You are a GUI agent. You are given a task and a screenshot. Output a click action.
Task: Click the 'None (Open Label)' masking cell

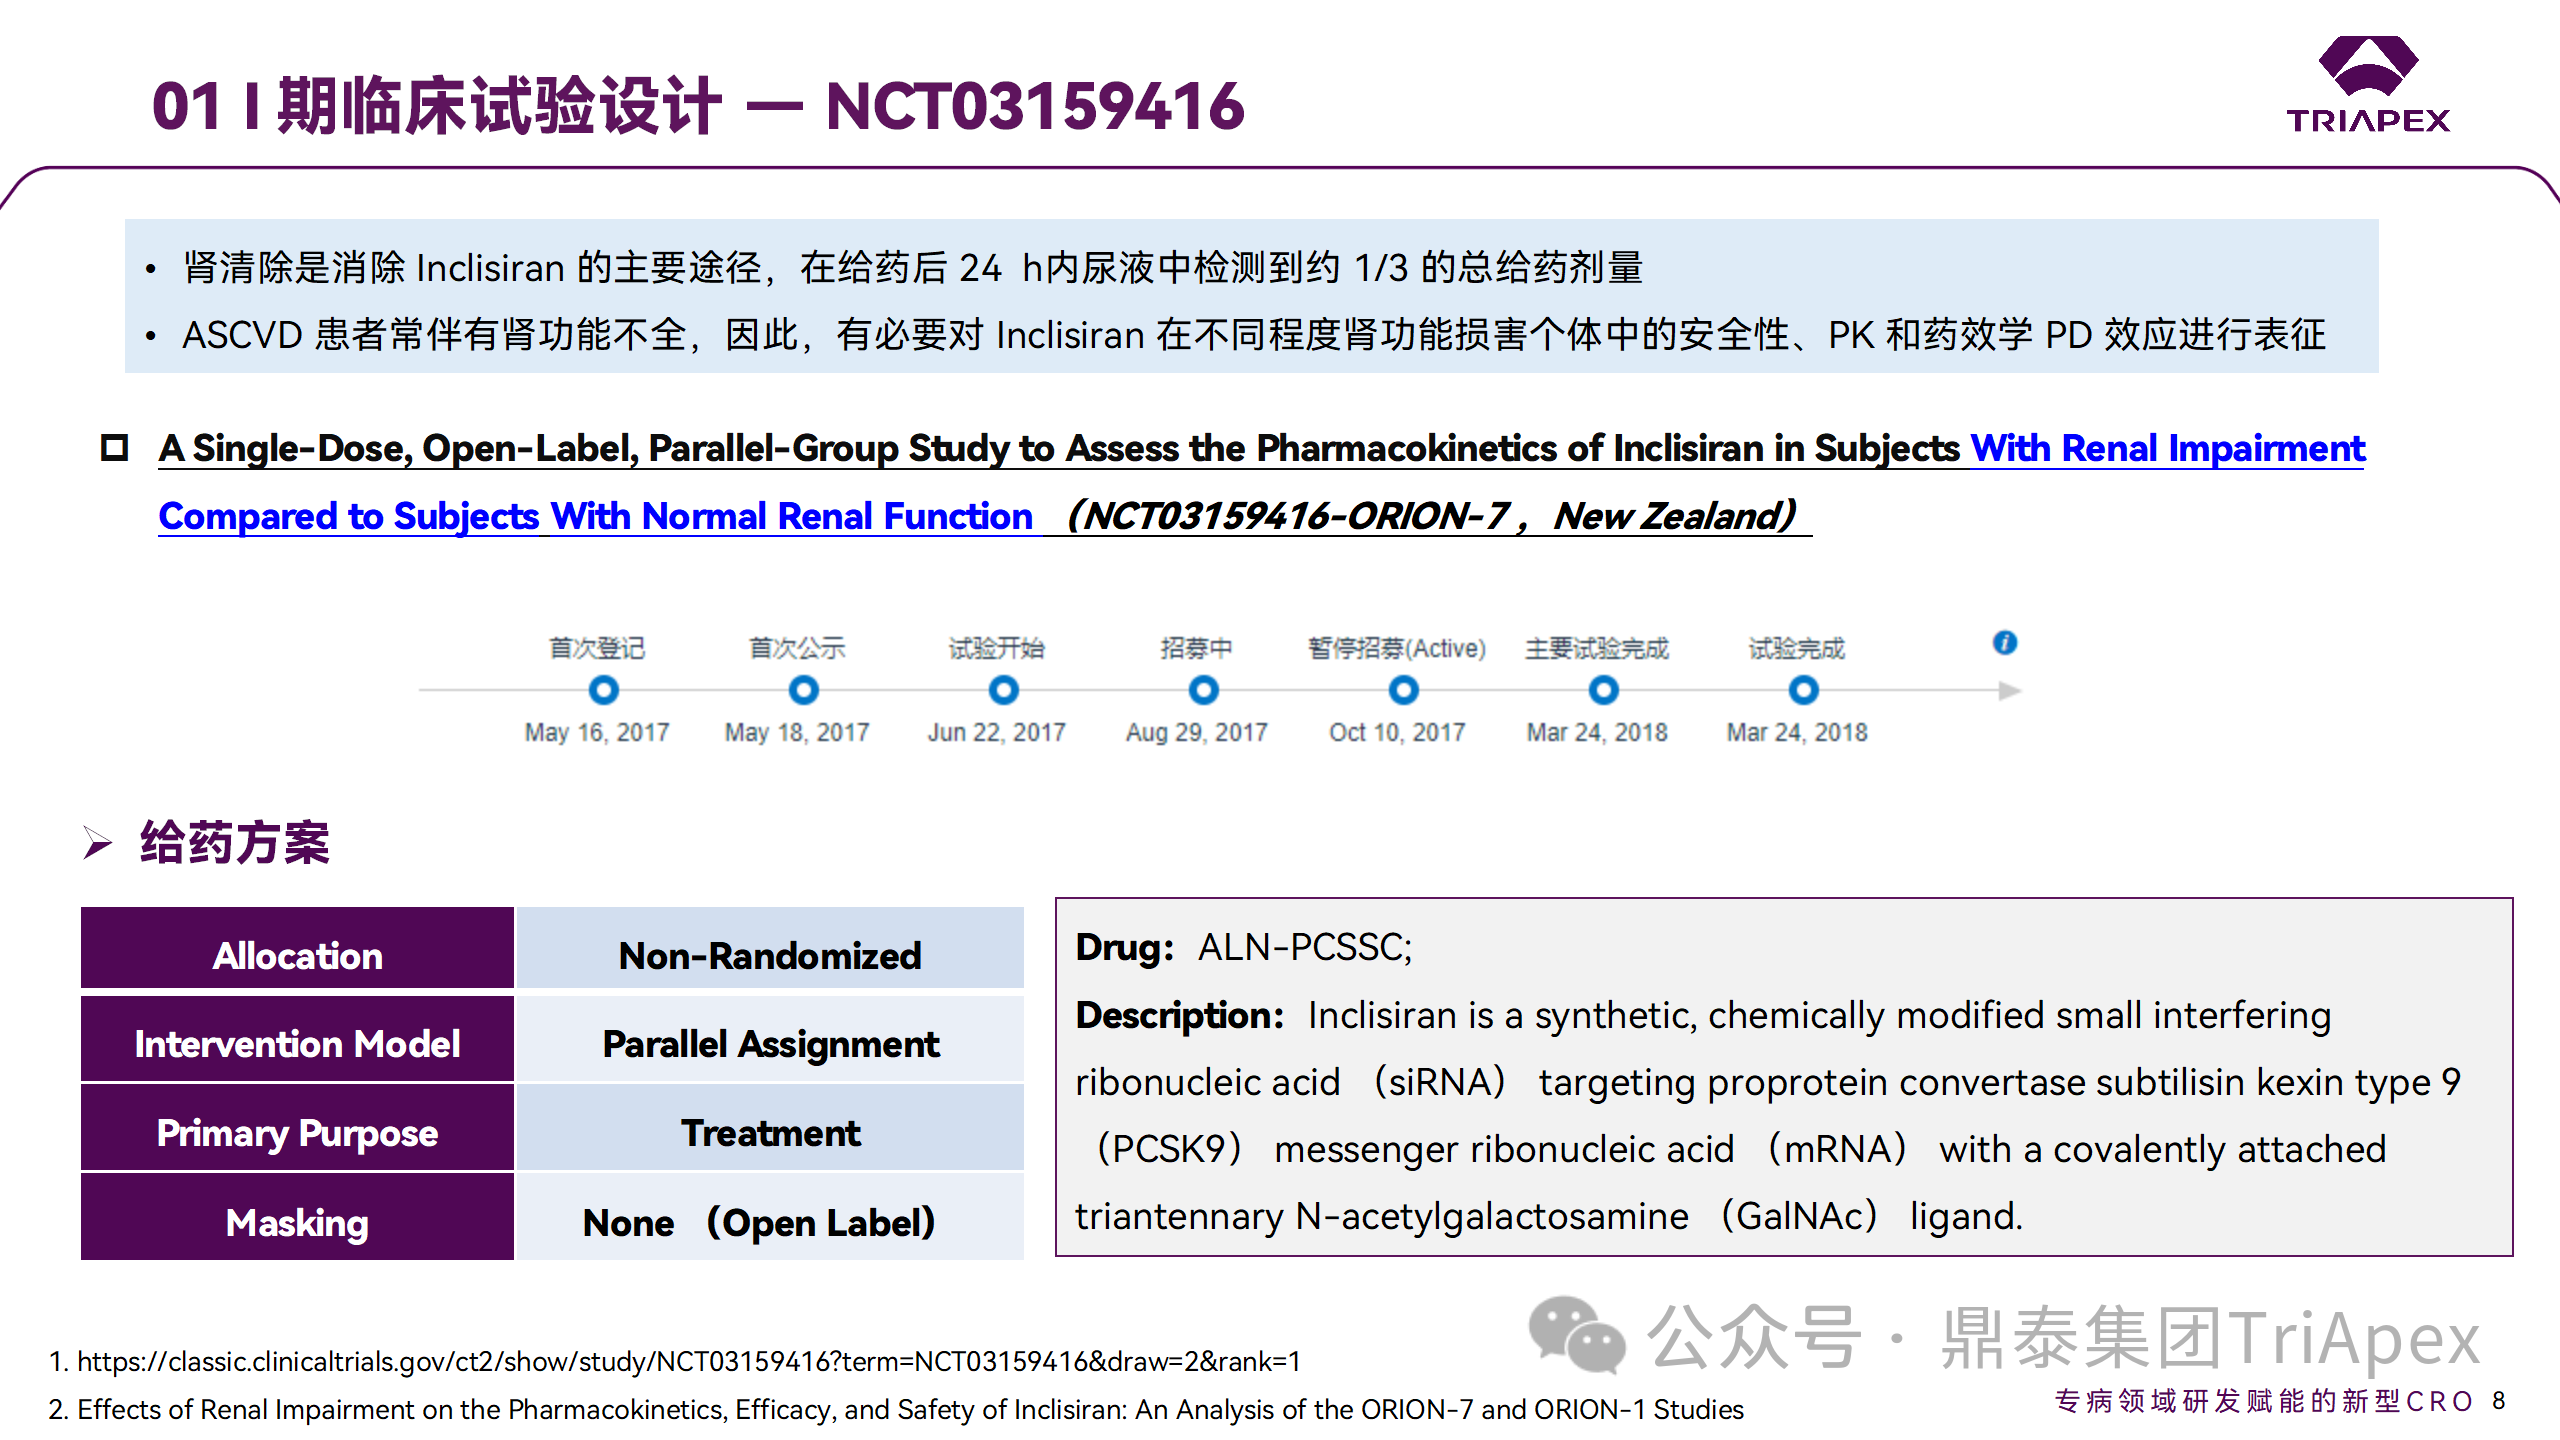(x=769, y=1221)
